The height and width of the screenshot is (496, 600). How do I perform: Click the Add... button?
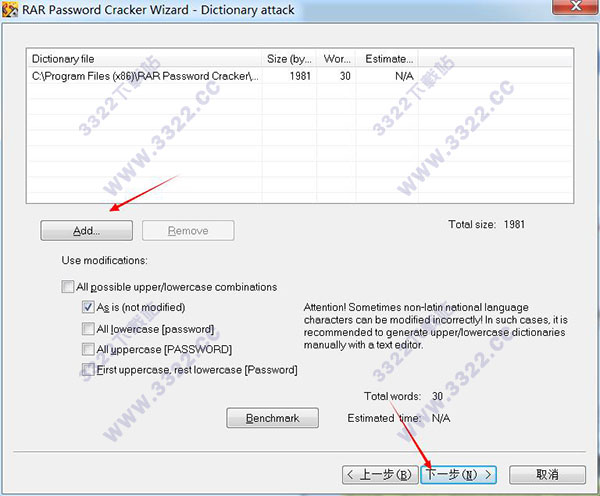pyautogui.click(x=86, y=230)
